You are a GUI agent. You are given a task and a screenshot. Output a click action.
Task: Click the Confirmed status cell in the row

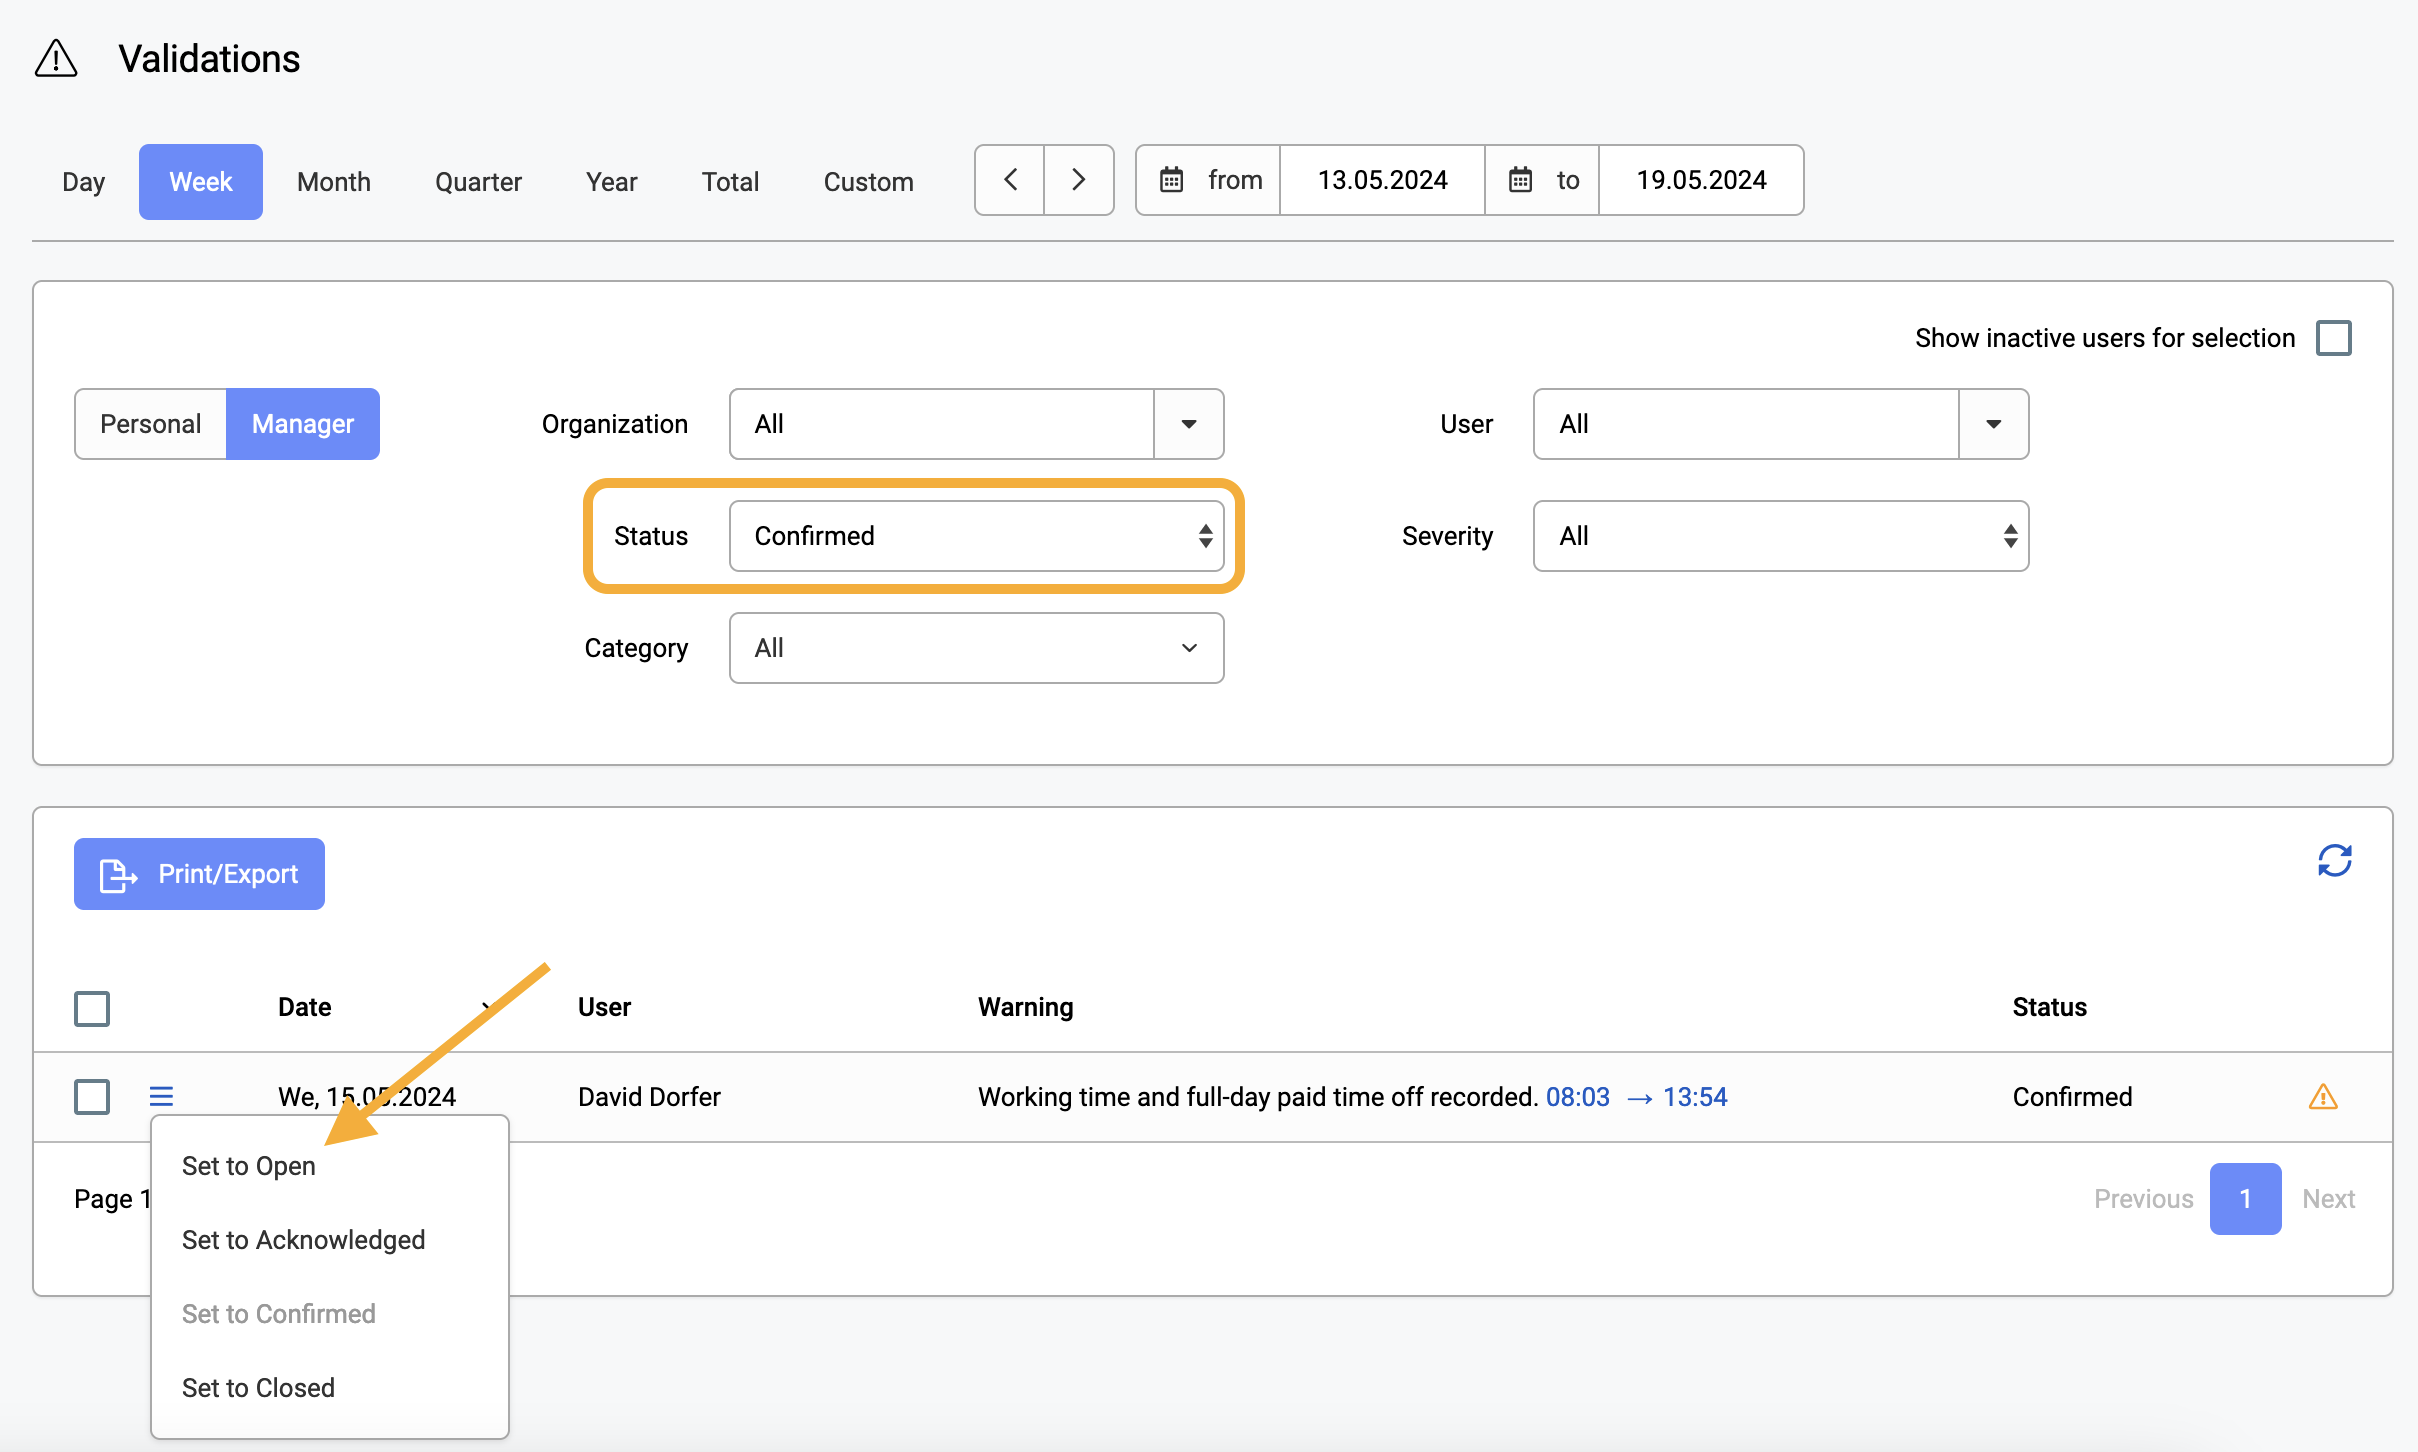[x=2072, y=1097]
